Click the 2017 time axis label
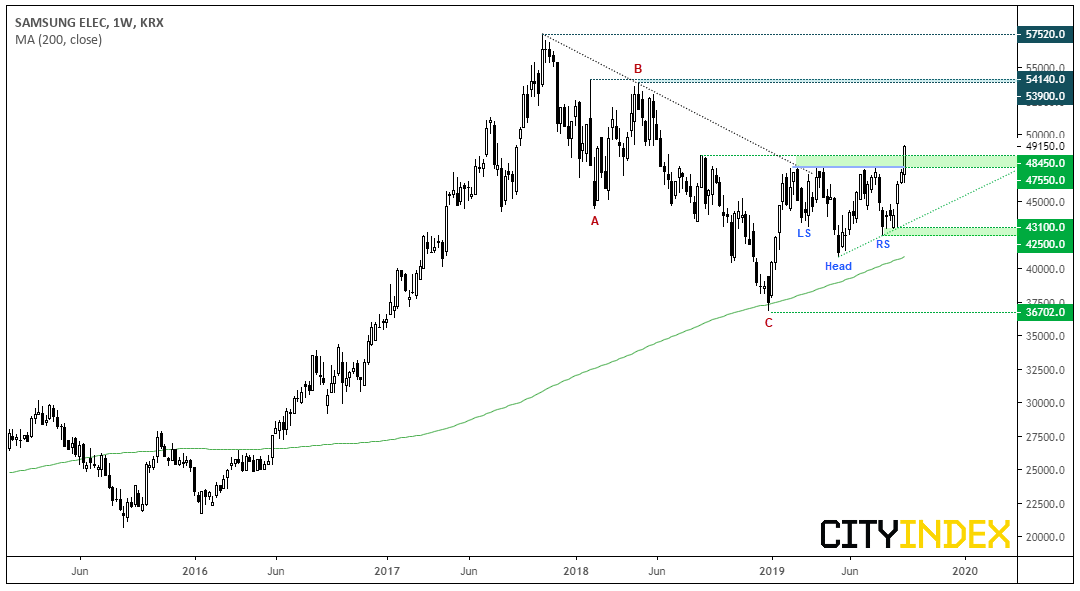 [387, 571]
